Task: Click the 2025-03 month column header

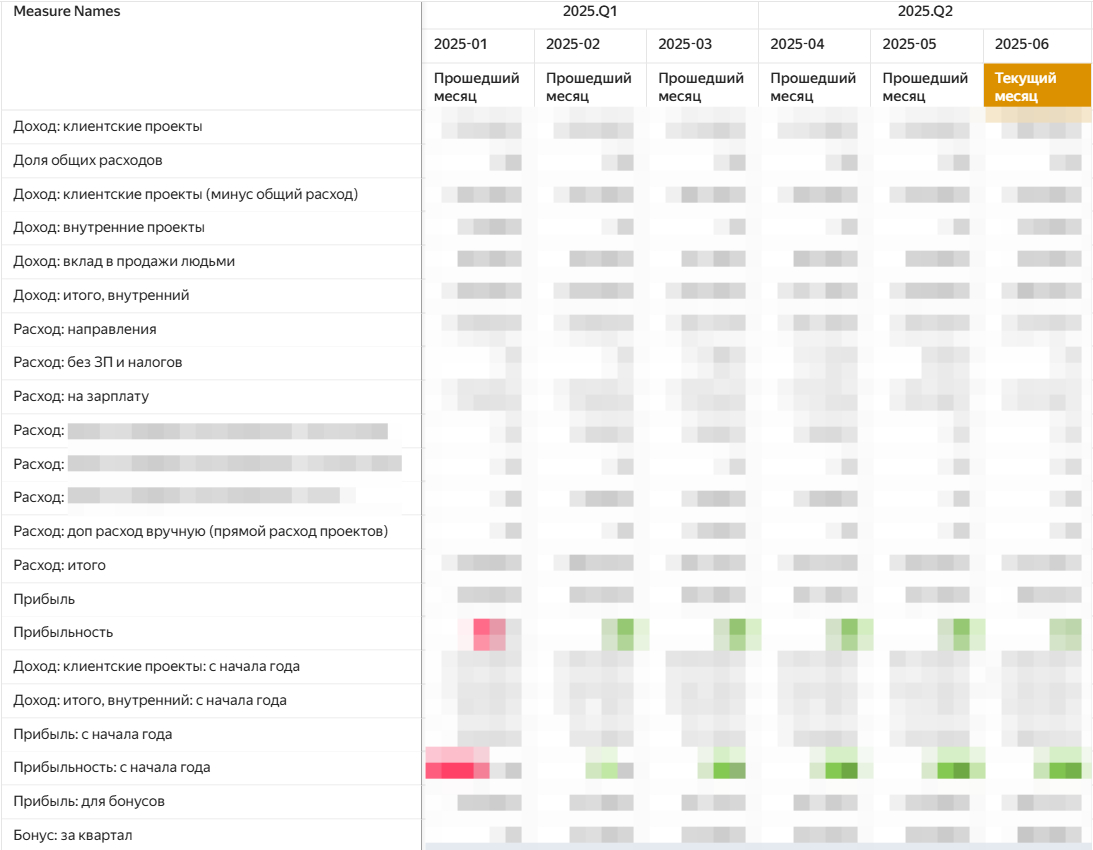Action: click(x=685, y=44)
